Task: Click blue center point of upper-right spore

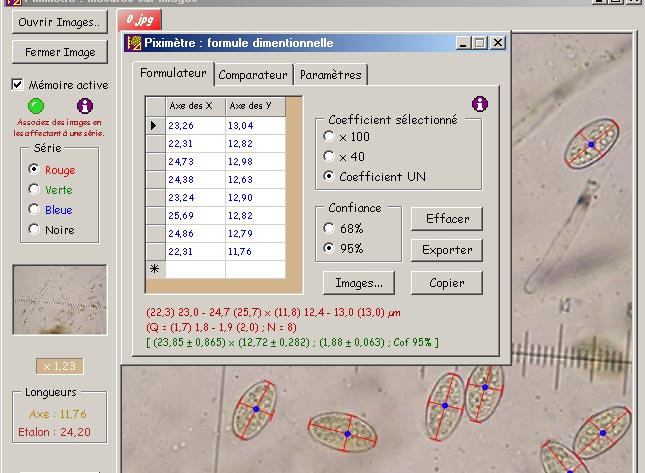Action: click(592, 144)
